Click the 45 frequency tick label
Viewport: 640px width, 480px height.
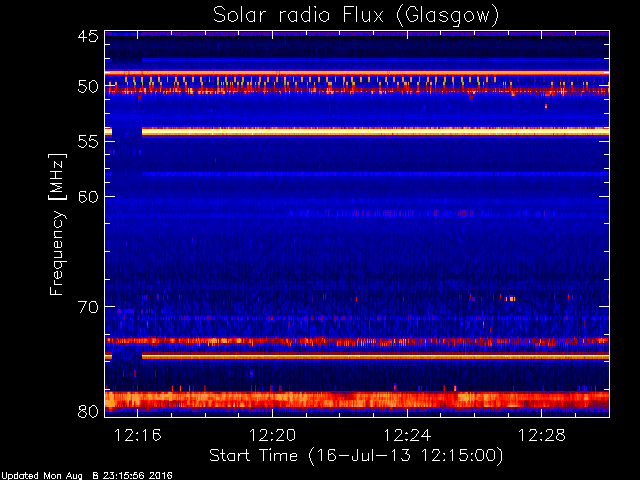click(x=88, y=36)
